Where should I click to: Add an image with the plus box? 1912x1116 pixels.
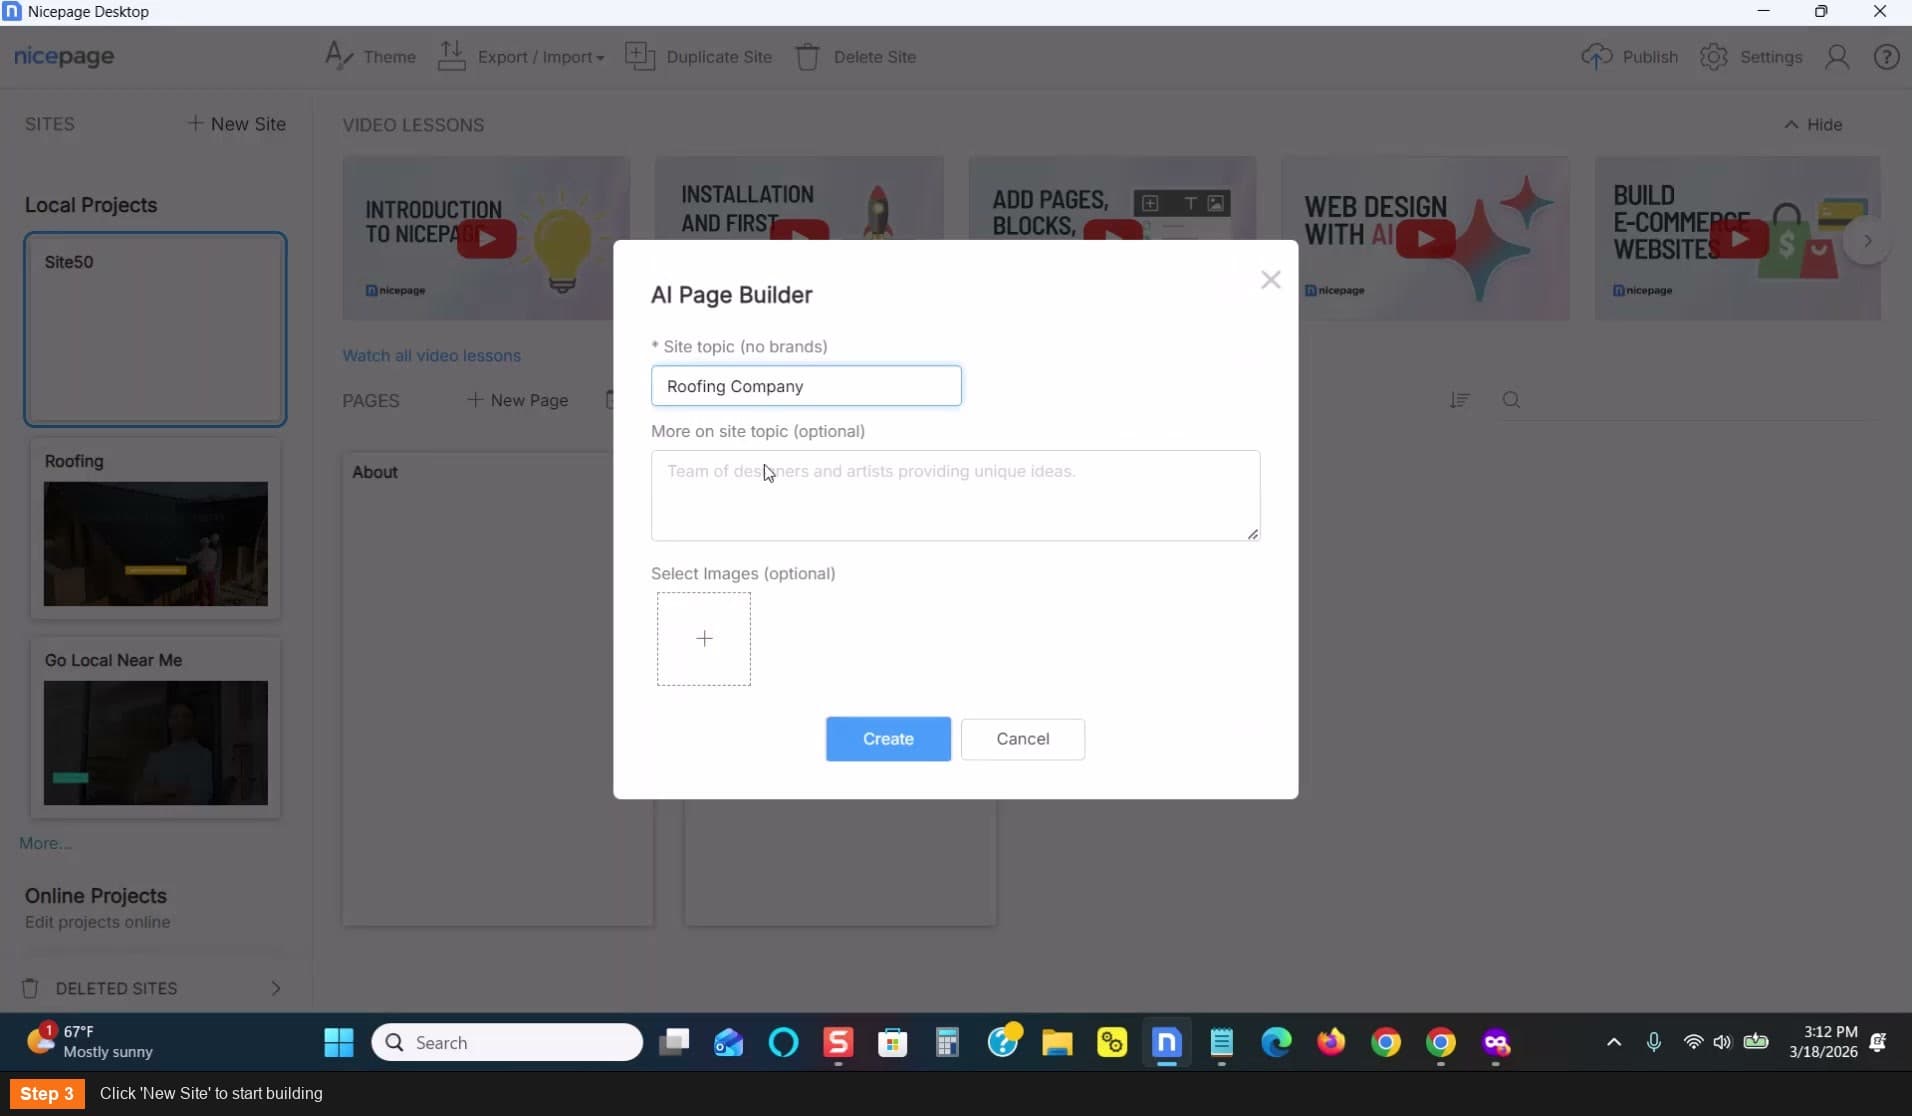pos(704,639)
